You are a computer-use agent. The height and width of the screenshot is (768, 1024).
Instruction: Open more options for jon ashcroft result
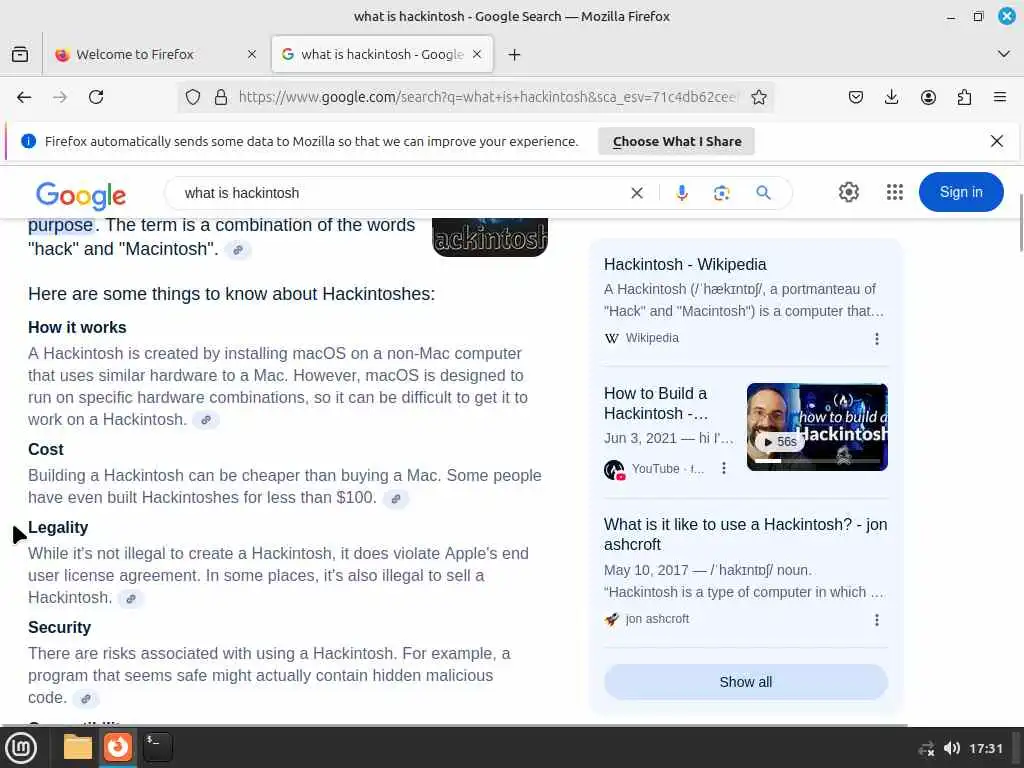[876, 620]
